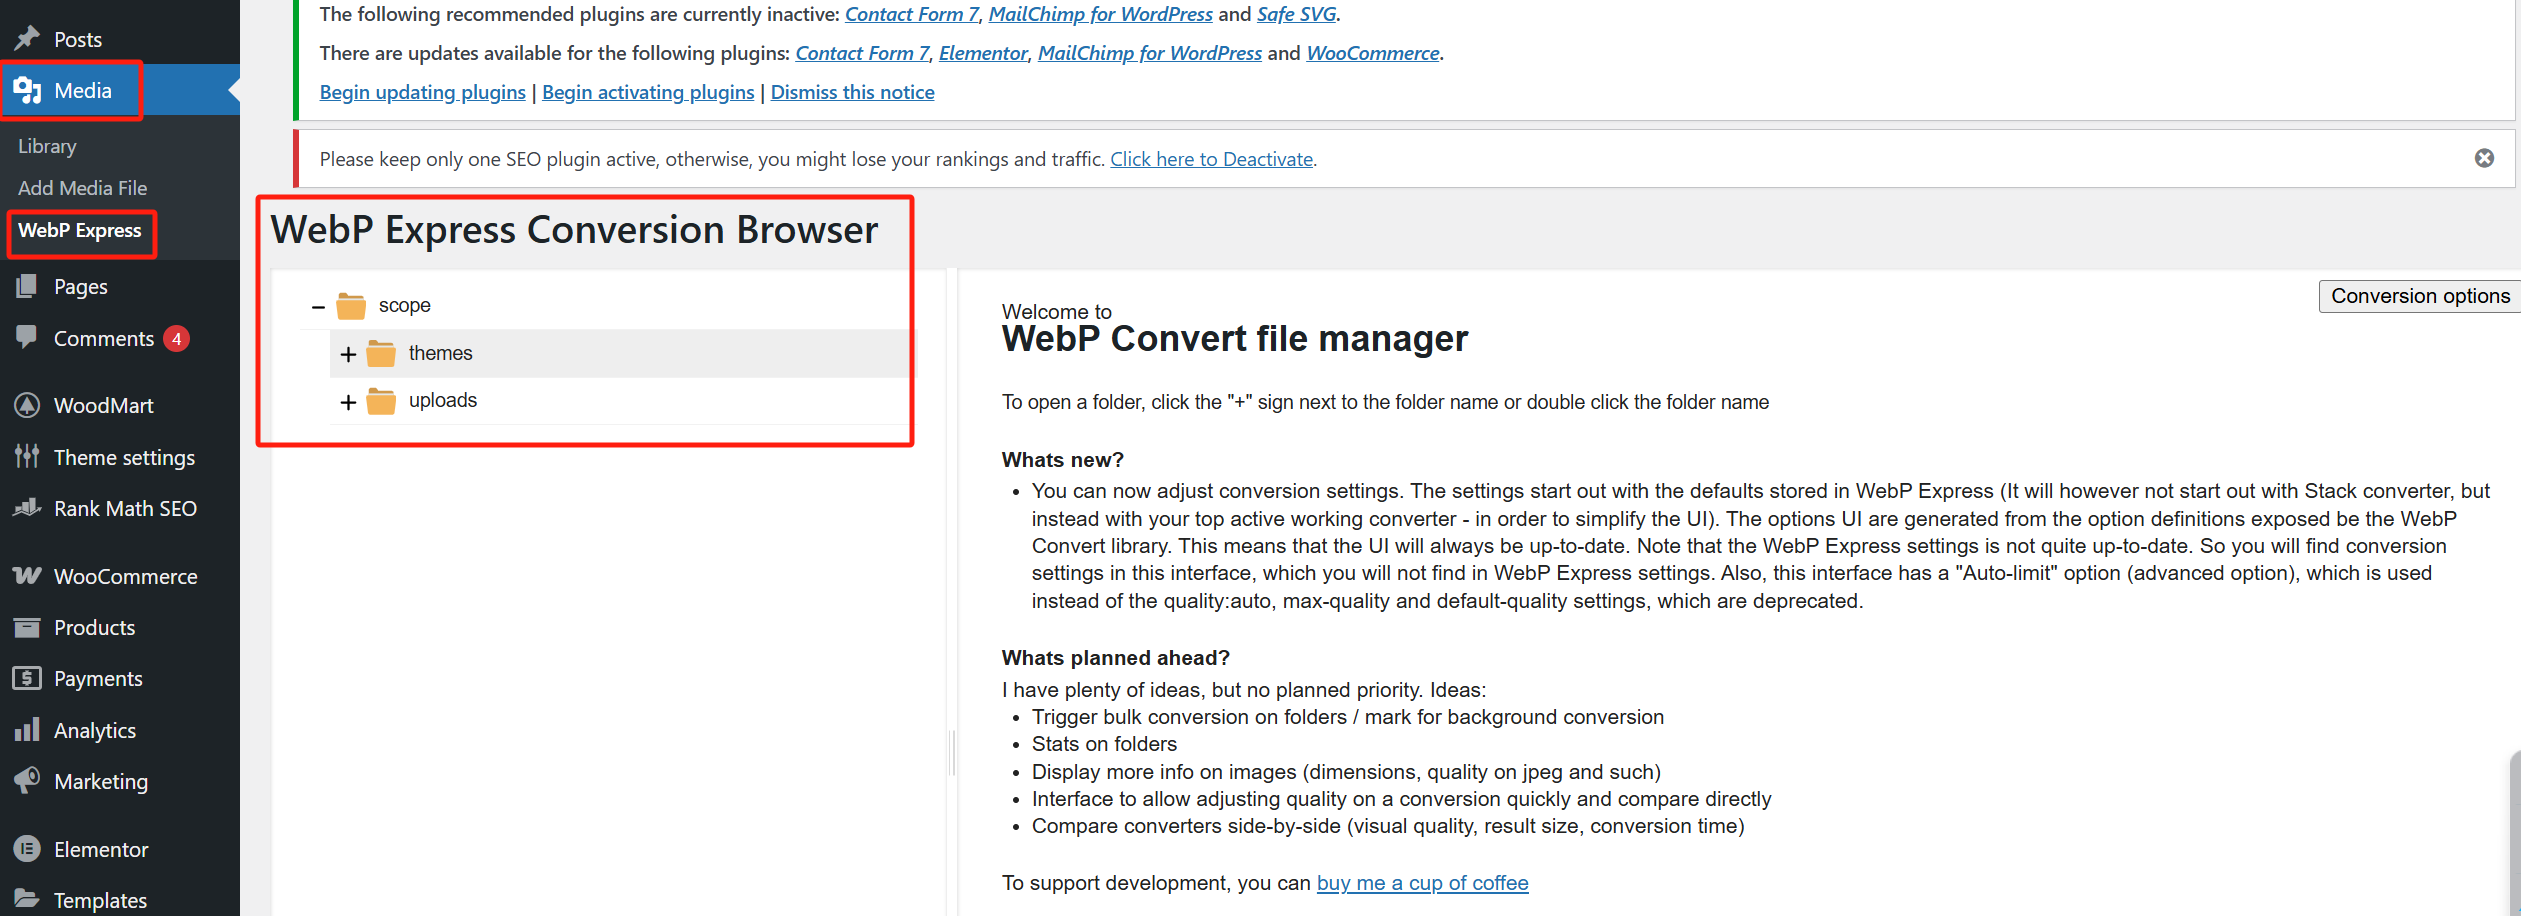This screenshot has height=916, width=2521.
Task: Click the WoodMart logo icon
Action: pyautogui.click(x=27, y=405)
